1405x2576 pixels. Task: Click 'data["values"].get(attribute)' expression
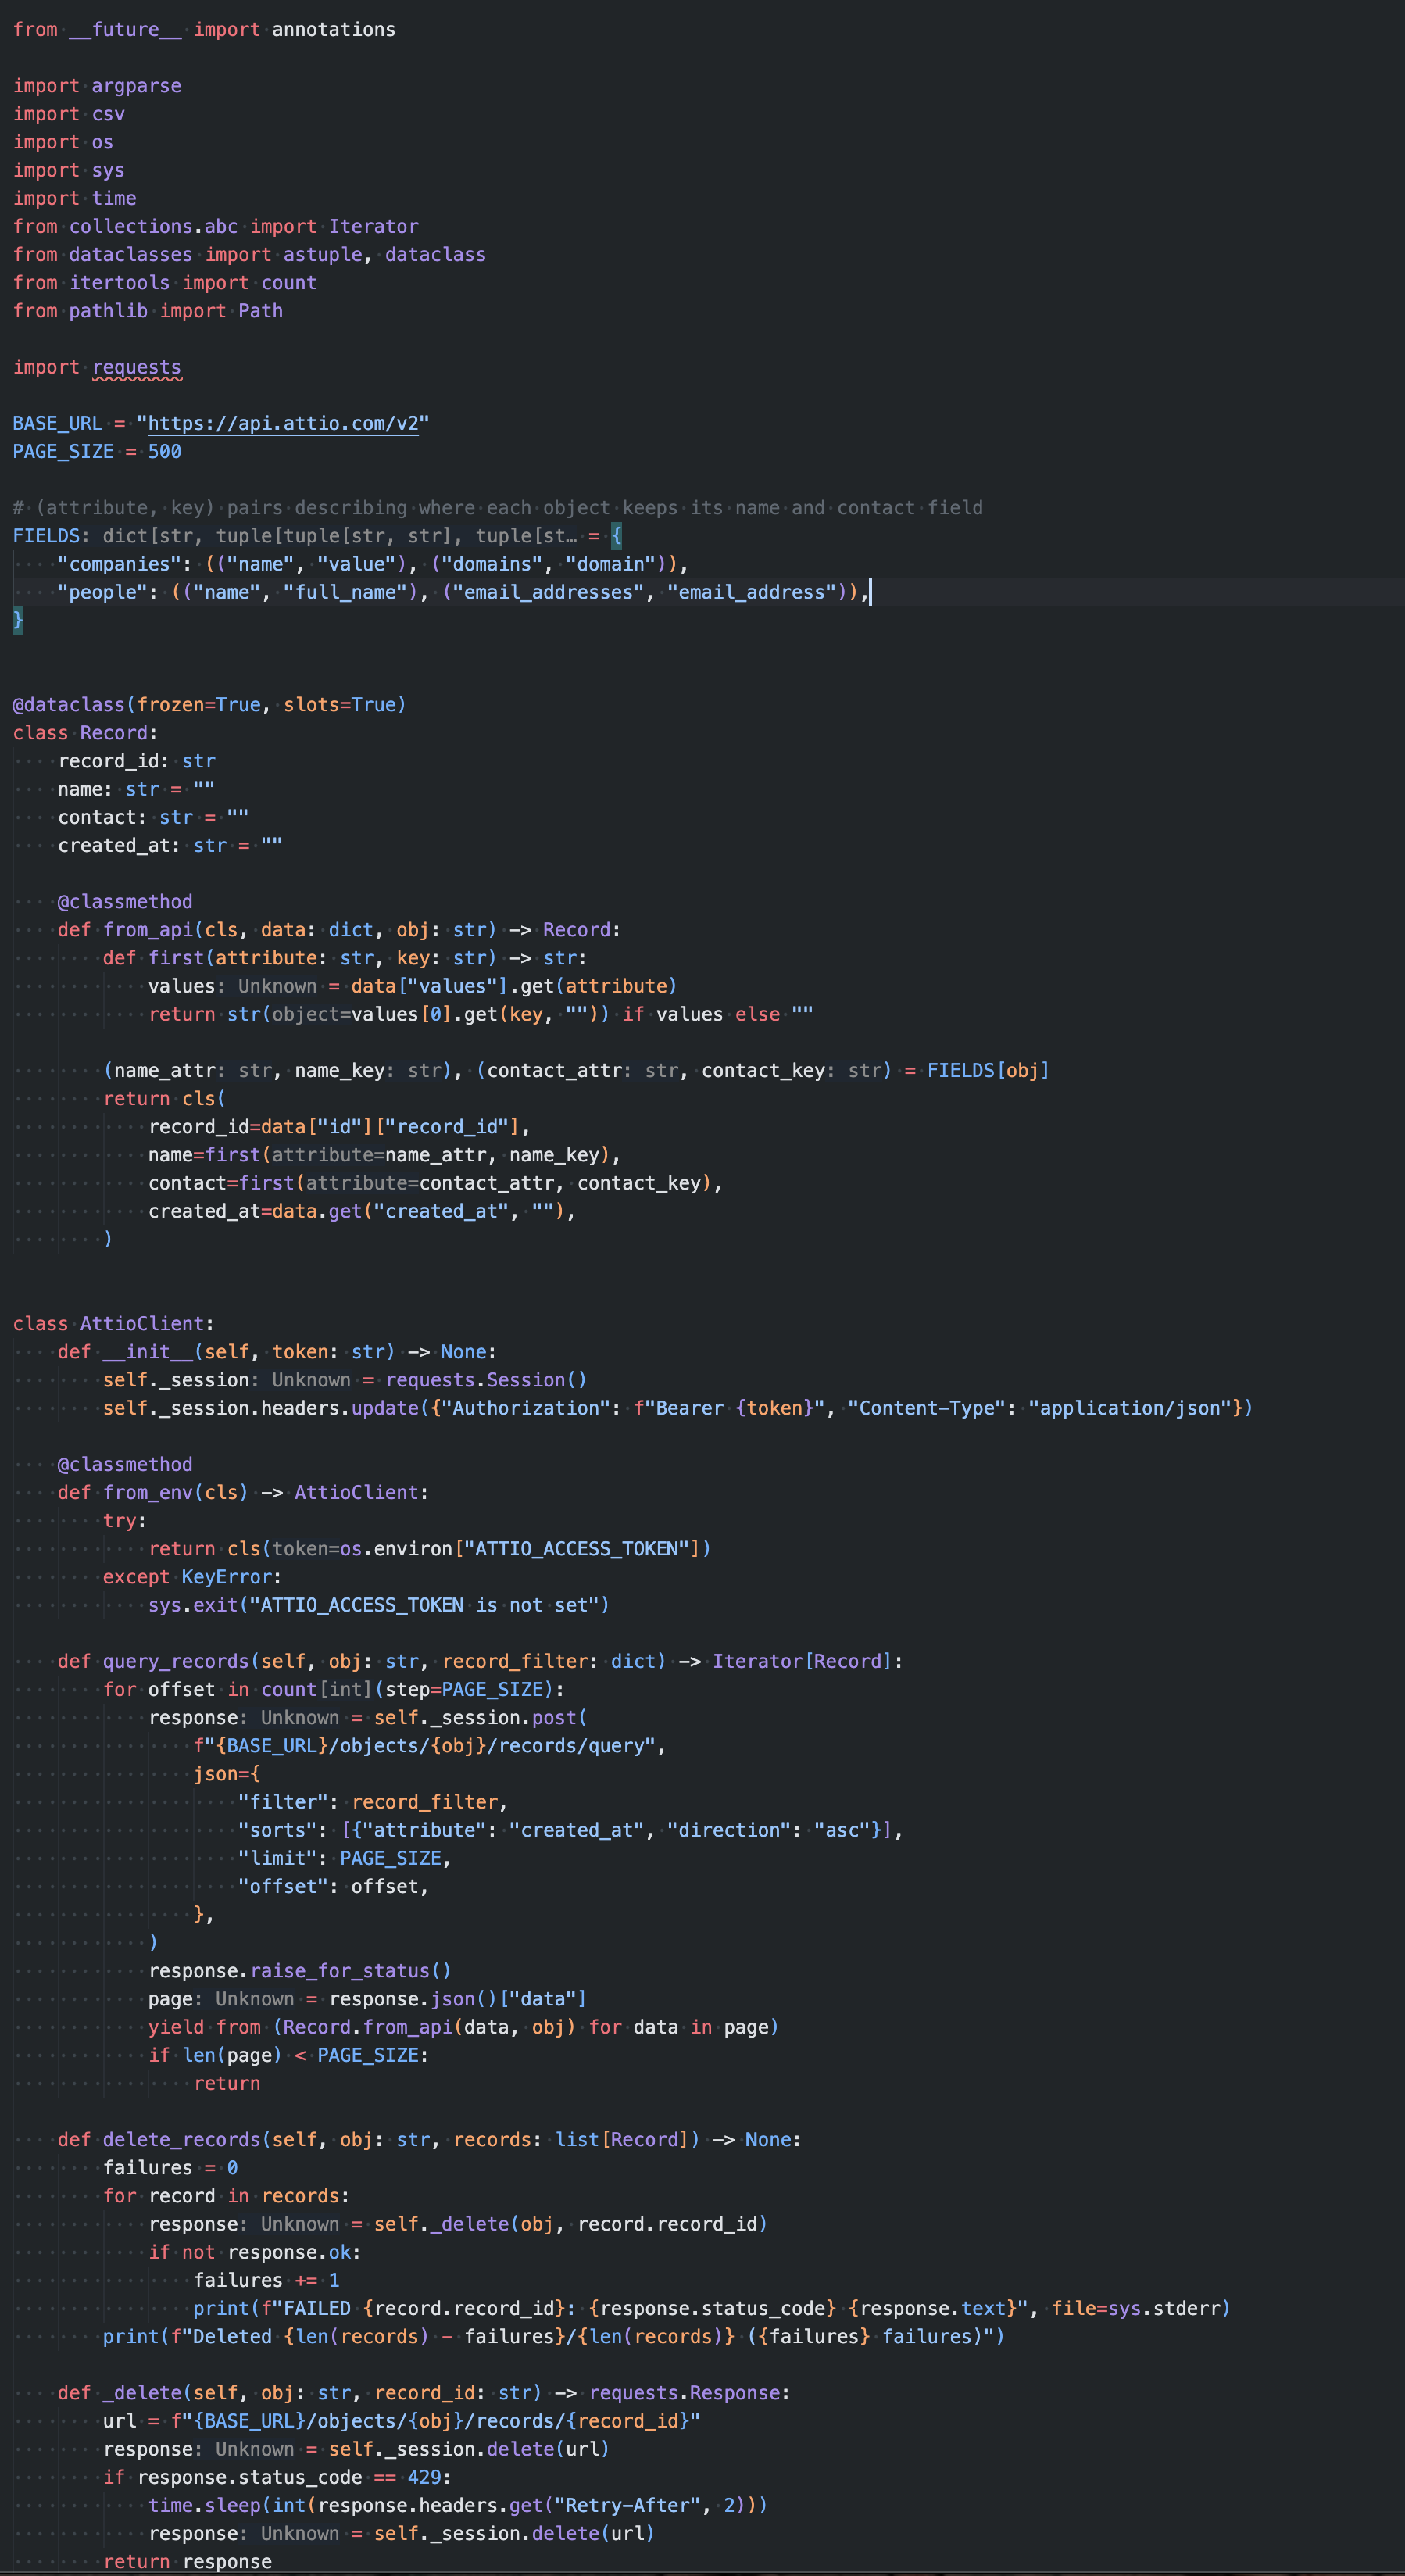pos(514,985)
